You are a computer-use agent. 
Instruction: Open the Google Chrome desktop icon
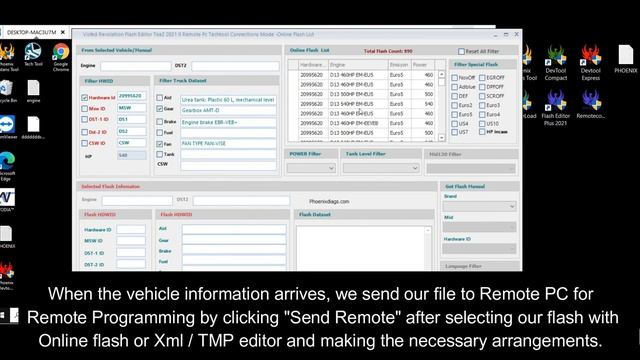[x=60, y=57]
